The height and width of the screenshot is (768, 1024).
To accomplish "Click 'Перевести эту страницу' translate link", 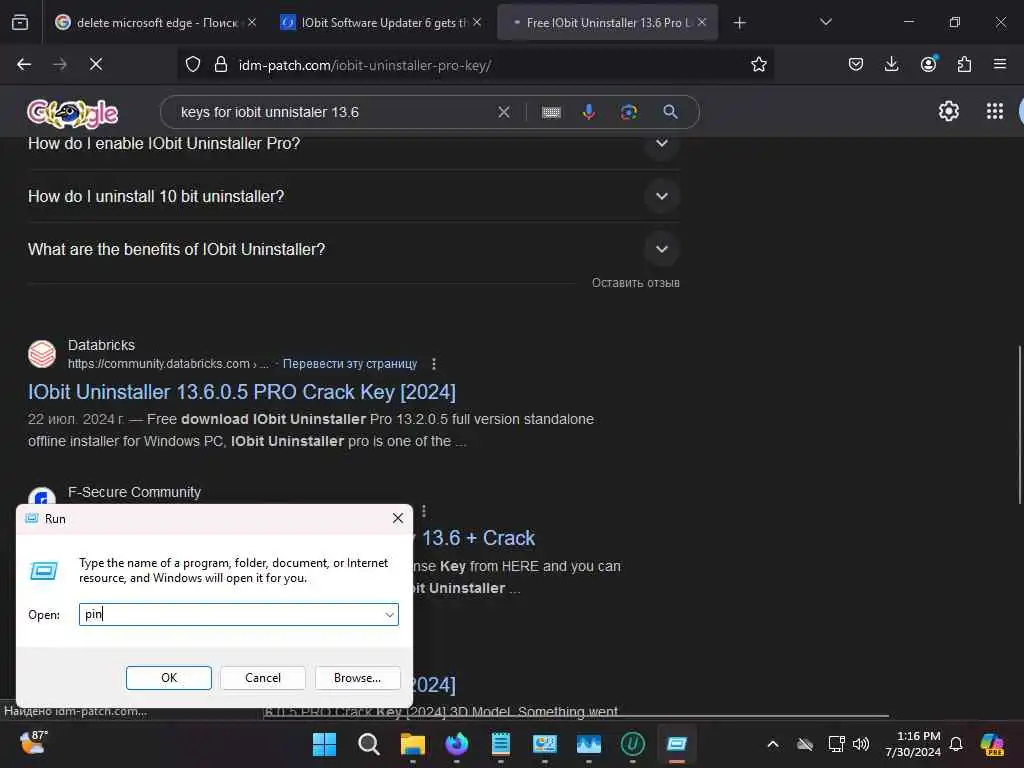I will click(349, 364).
